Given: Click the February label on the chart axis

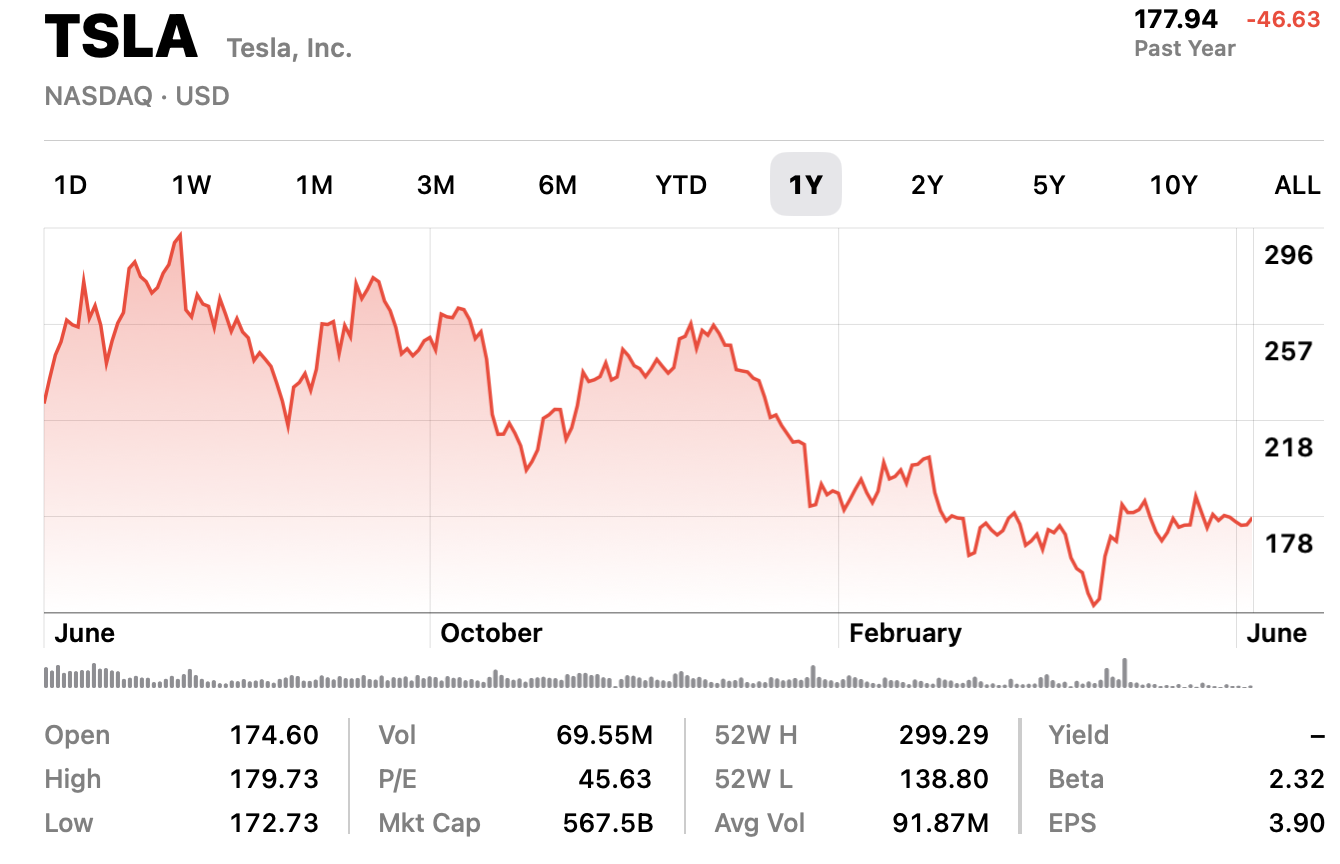Looking at the screenshot, I should click(905, 633).
